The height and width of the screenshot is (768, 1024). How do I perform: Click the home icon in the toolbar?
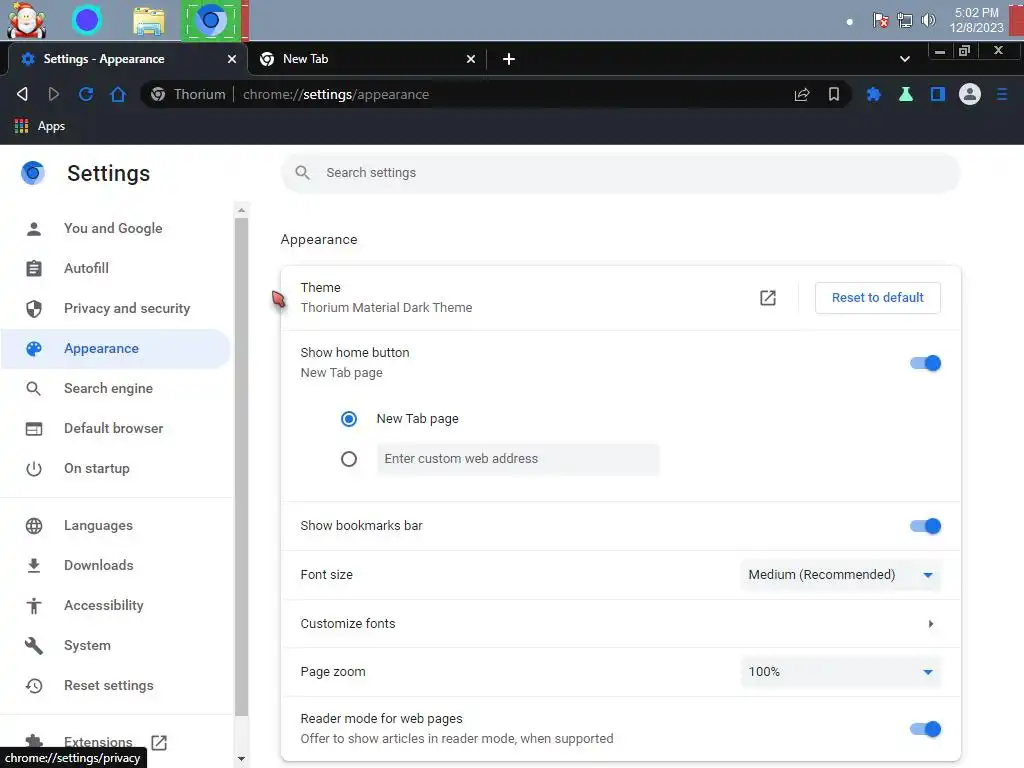point(118,94)
